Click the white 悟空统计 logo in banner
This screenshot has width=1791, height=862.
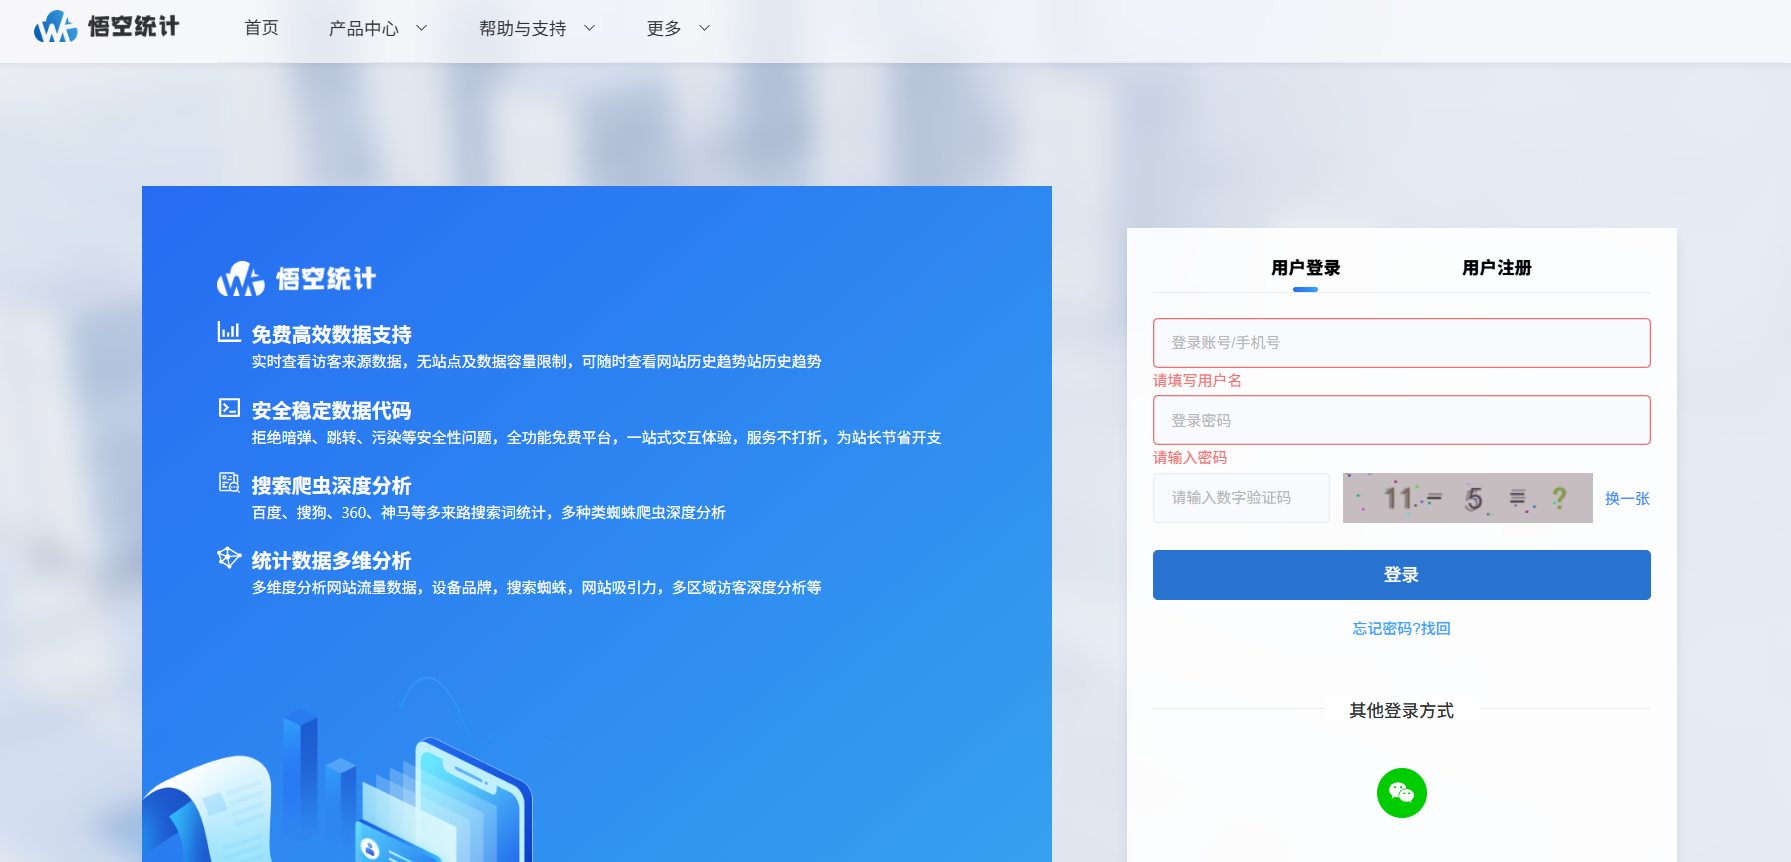click(296, 279)
